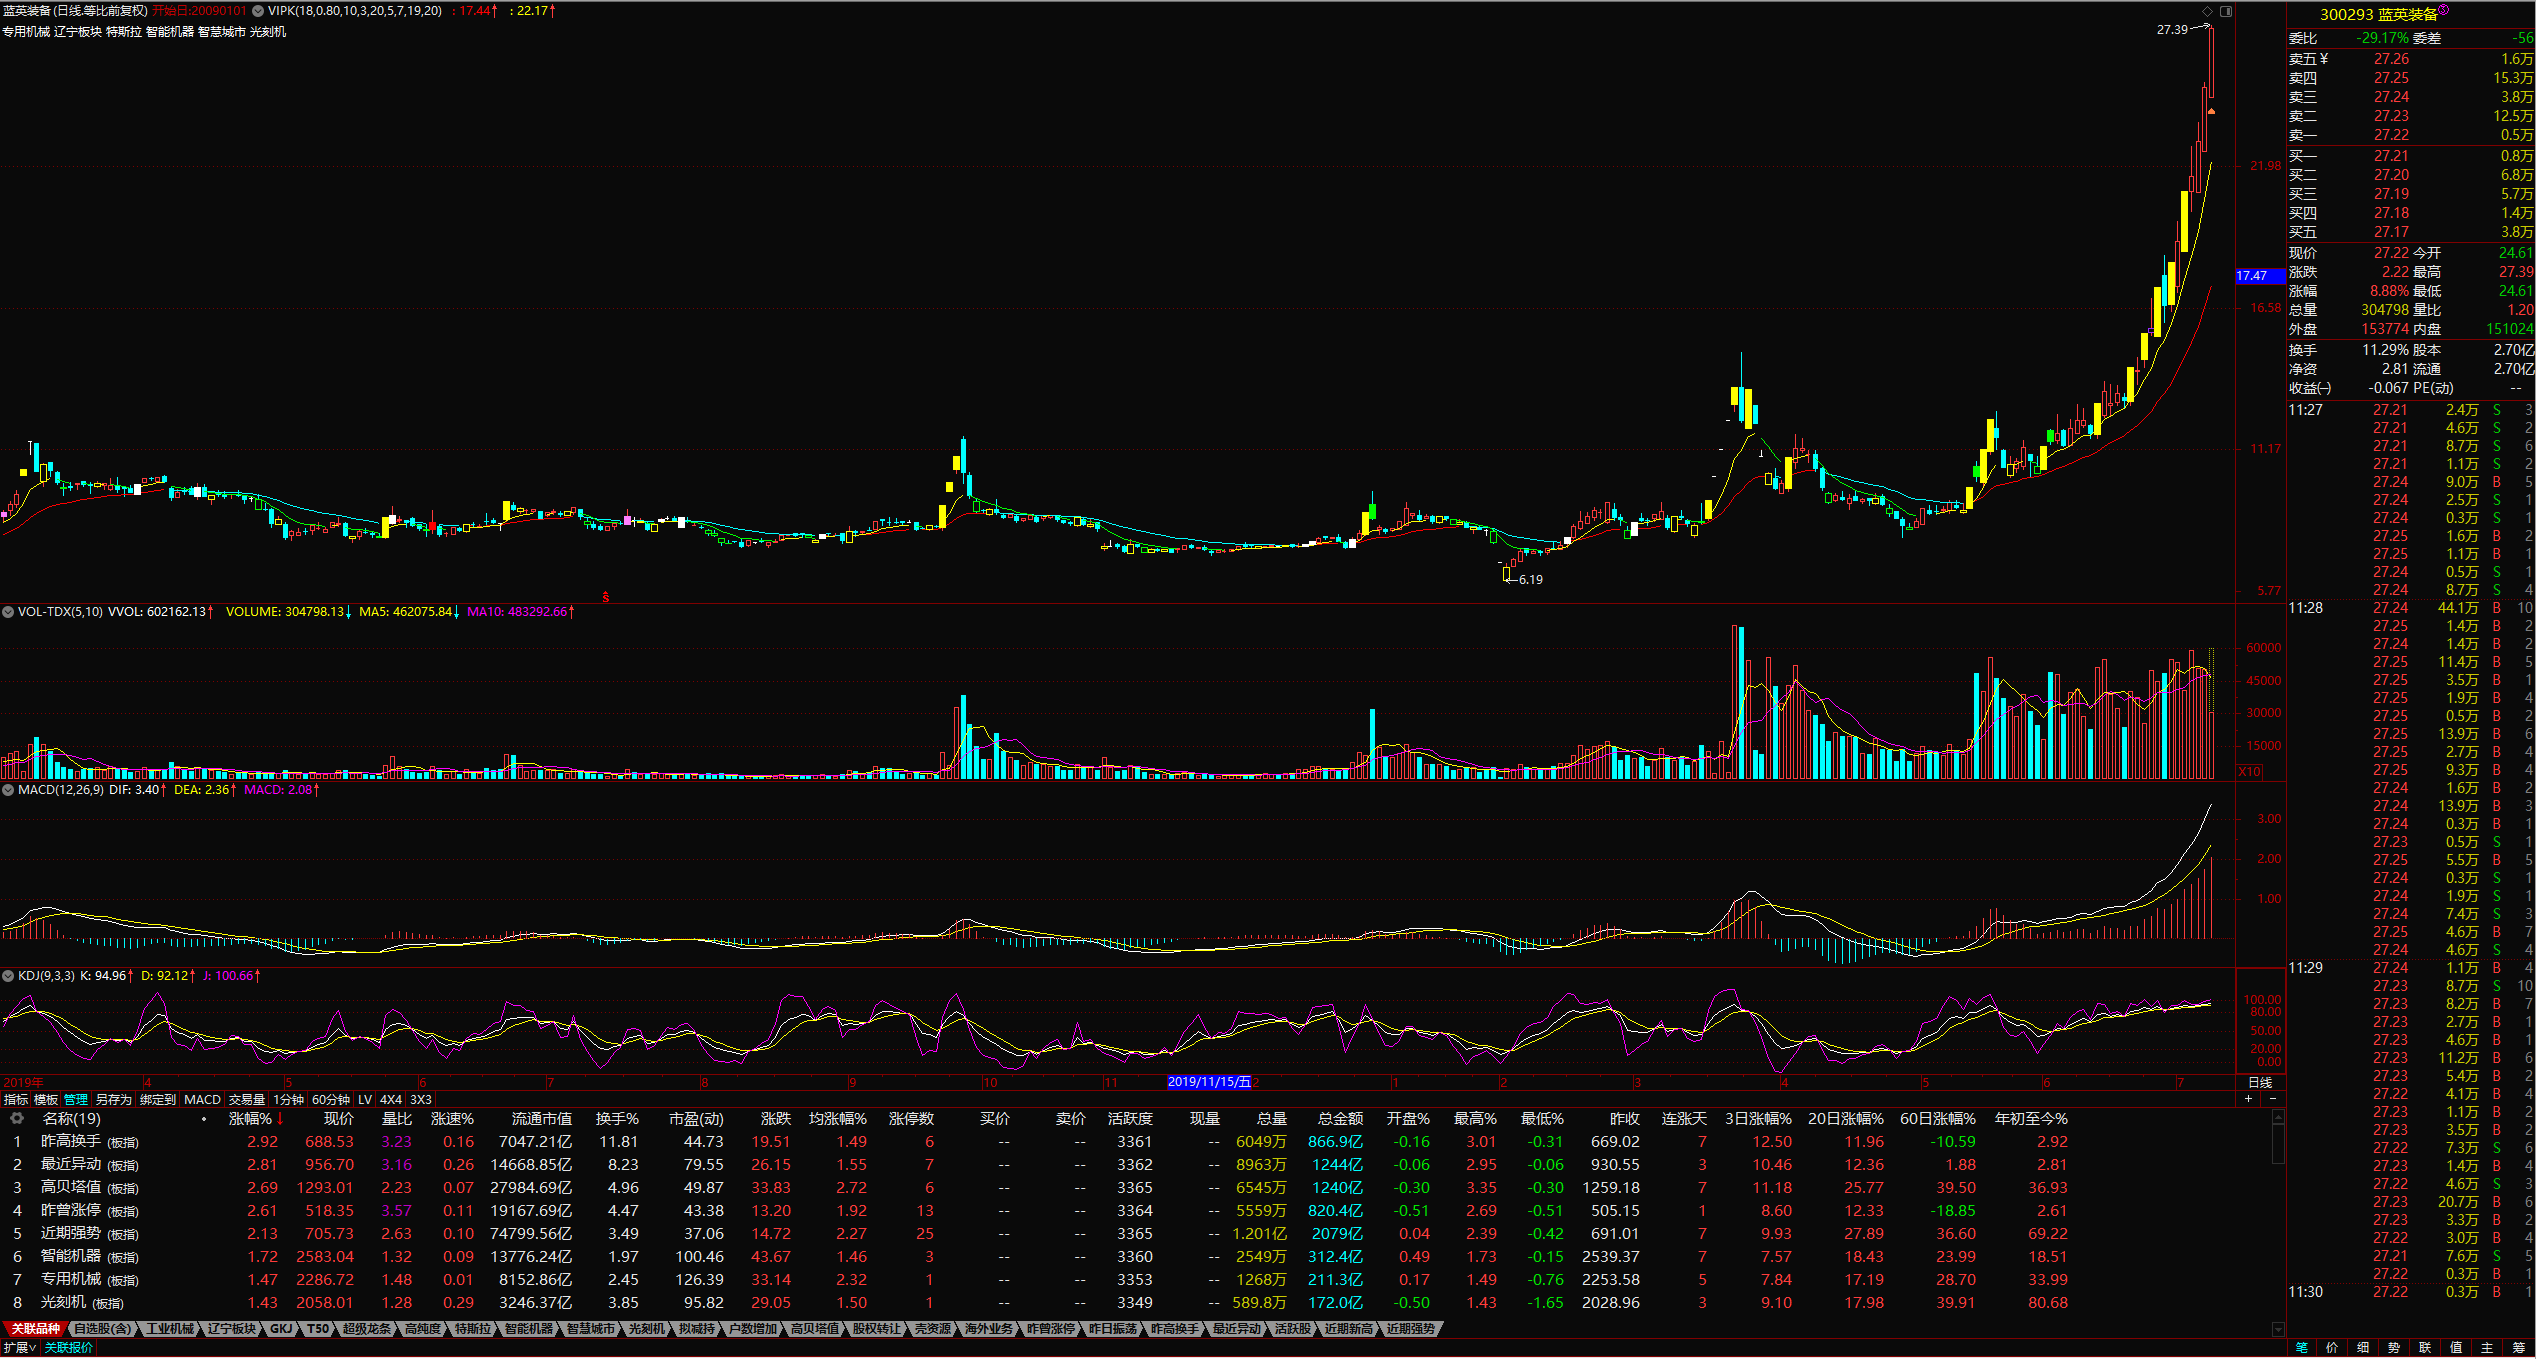
Task: Click the purple badge beside 蓝英装备
Action: pyautogui.click(x=2444, y=10)
